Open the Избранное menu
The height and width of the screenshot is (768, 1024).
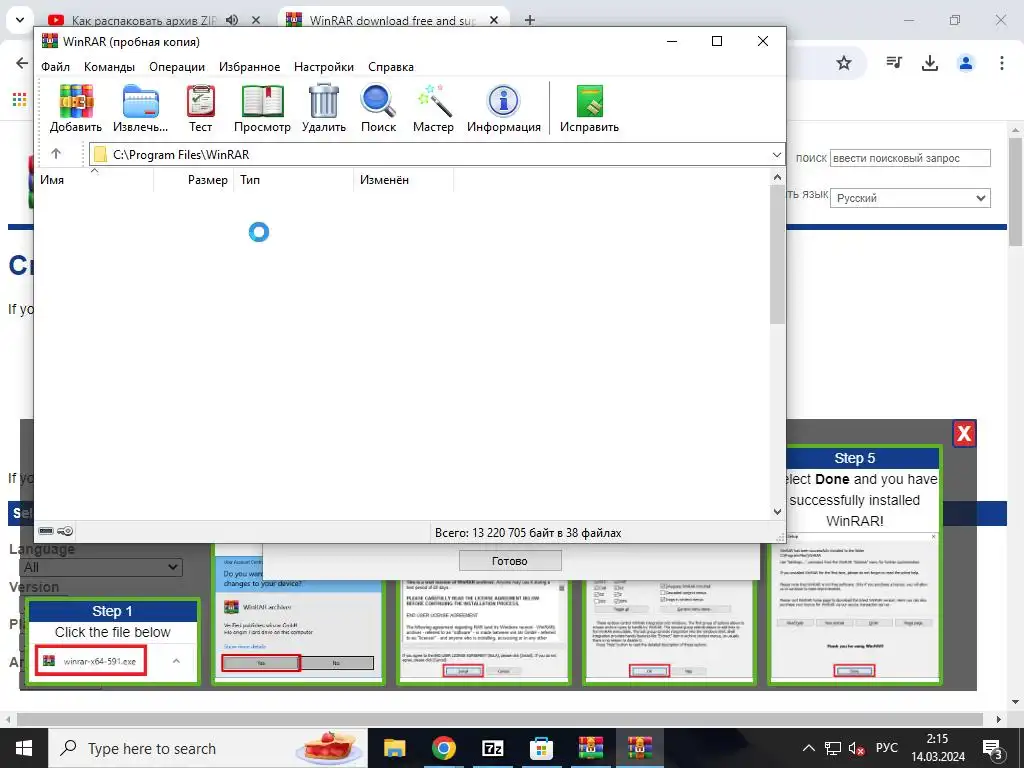(x=249, y=67)
